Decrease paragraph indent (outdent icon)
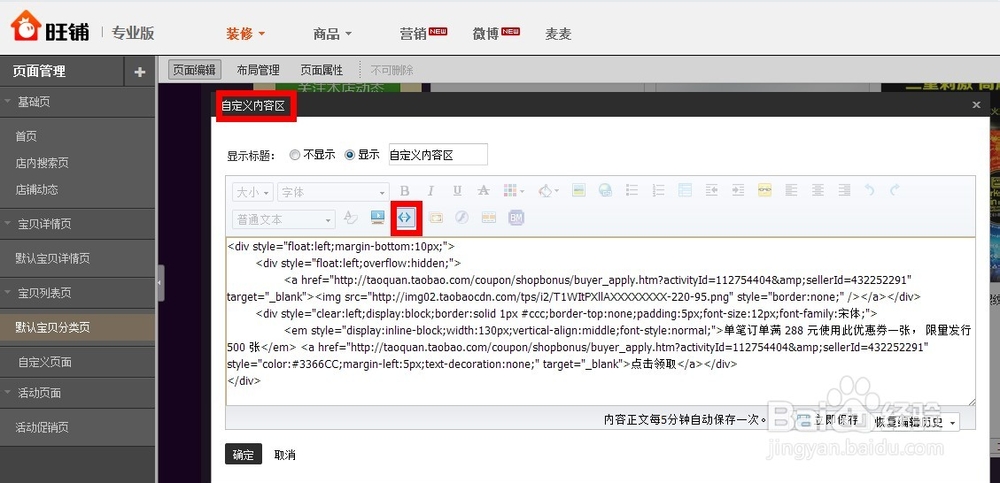The height and width of the screenshot is (483, 1000). pos(712,190)
